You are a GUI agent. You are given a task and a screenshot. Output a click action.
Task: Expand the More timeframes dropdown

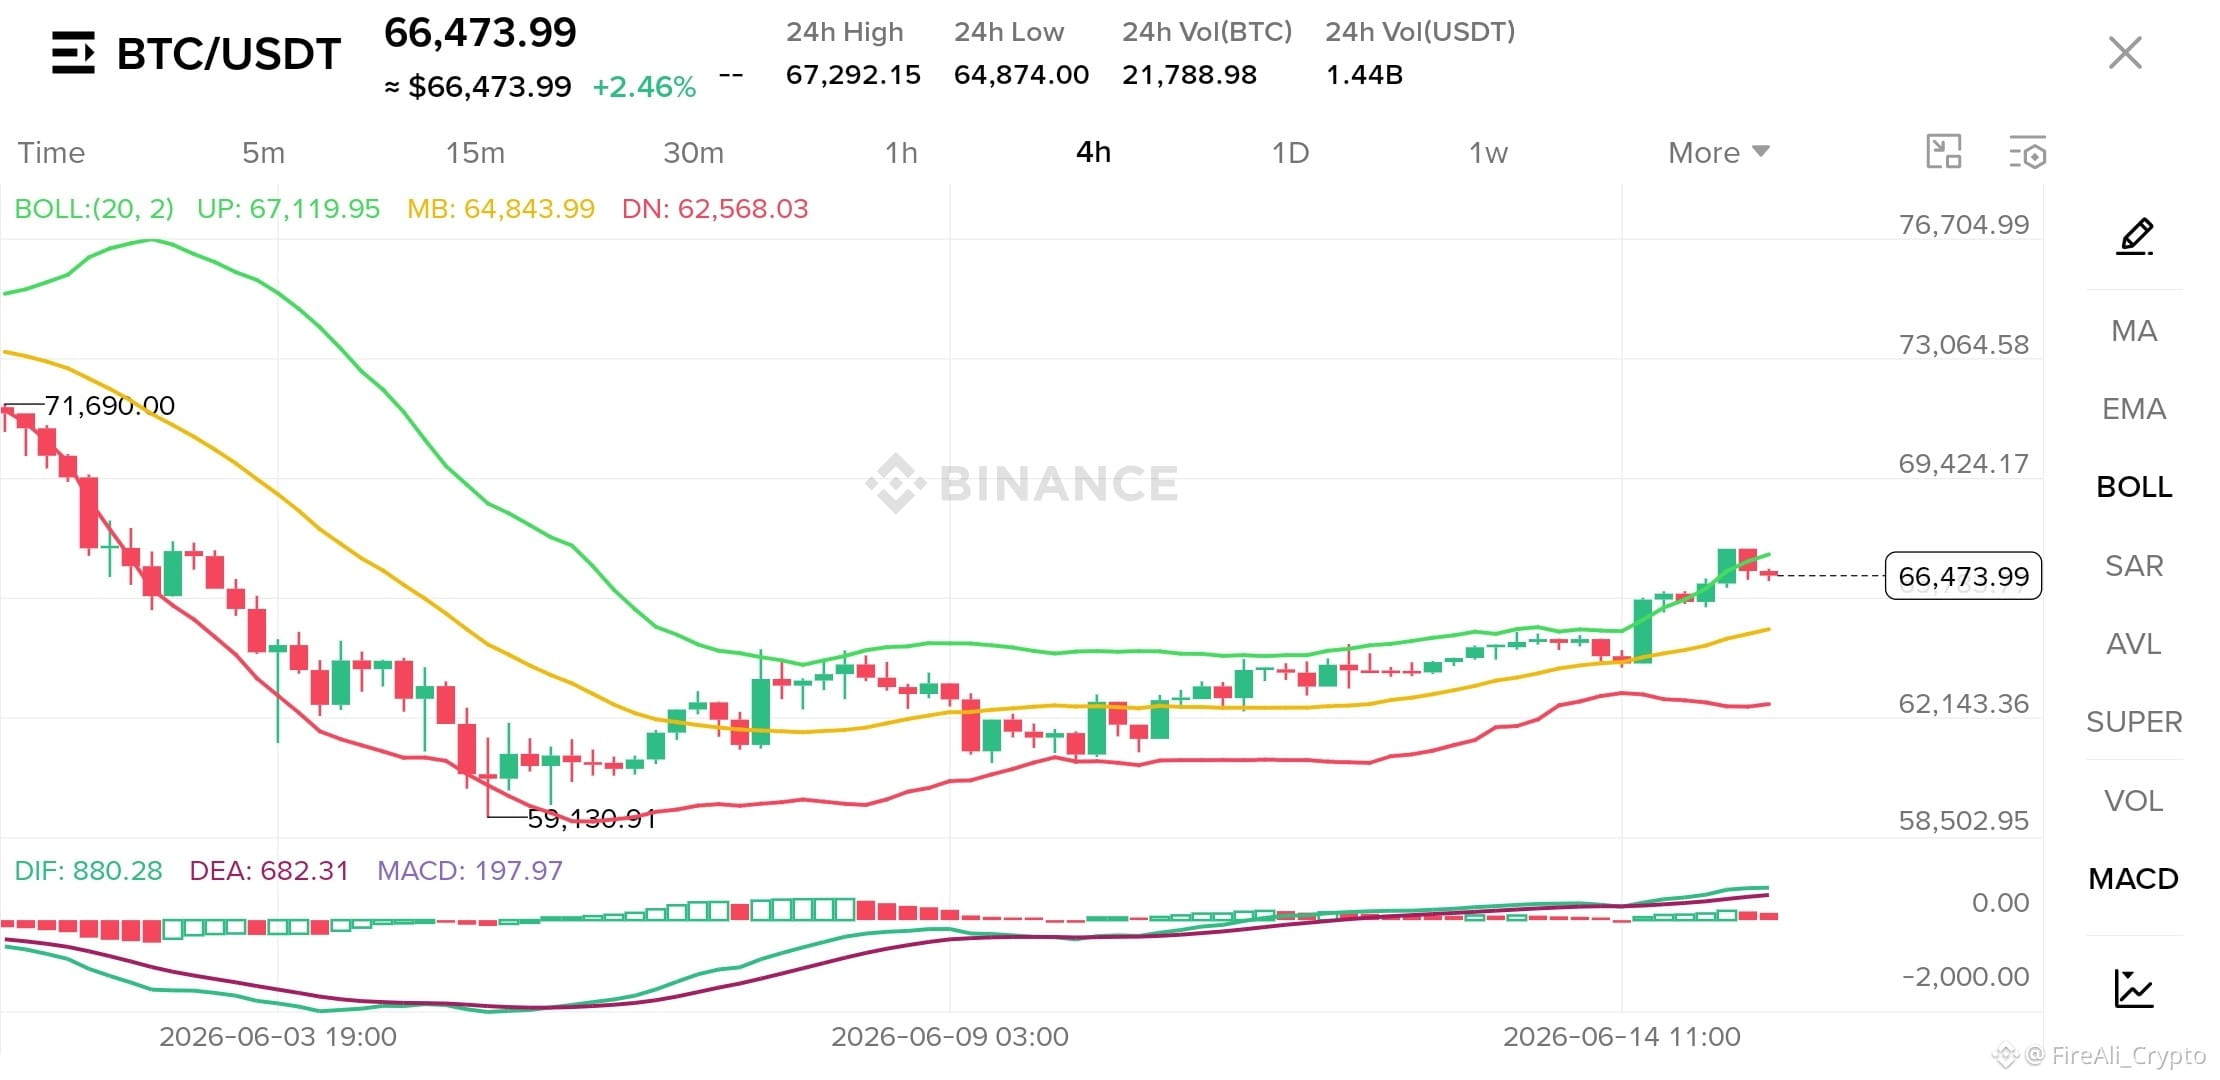[1719, 152]
